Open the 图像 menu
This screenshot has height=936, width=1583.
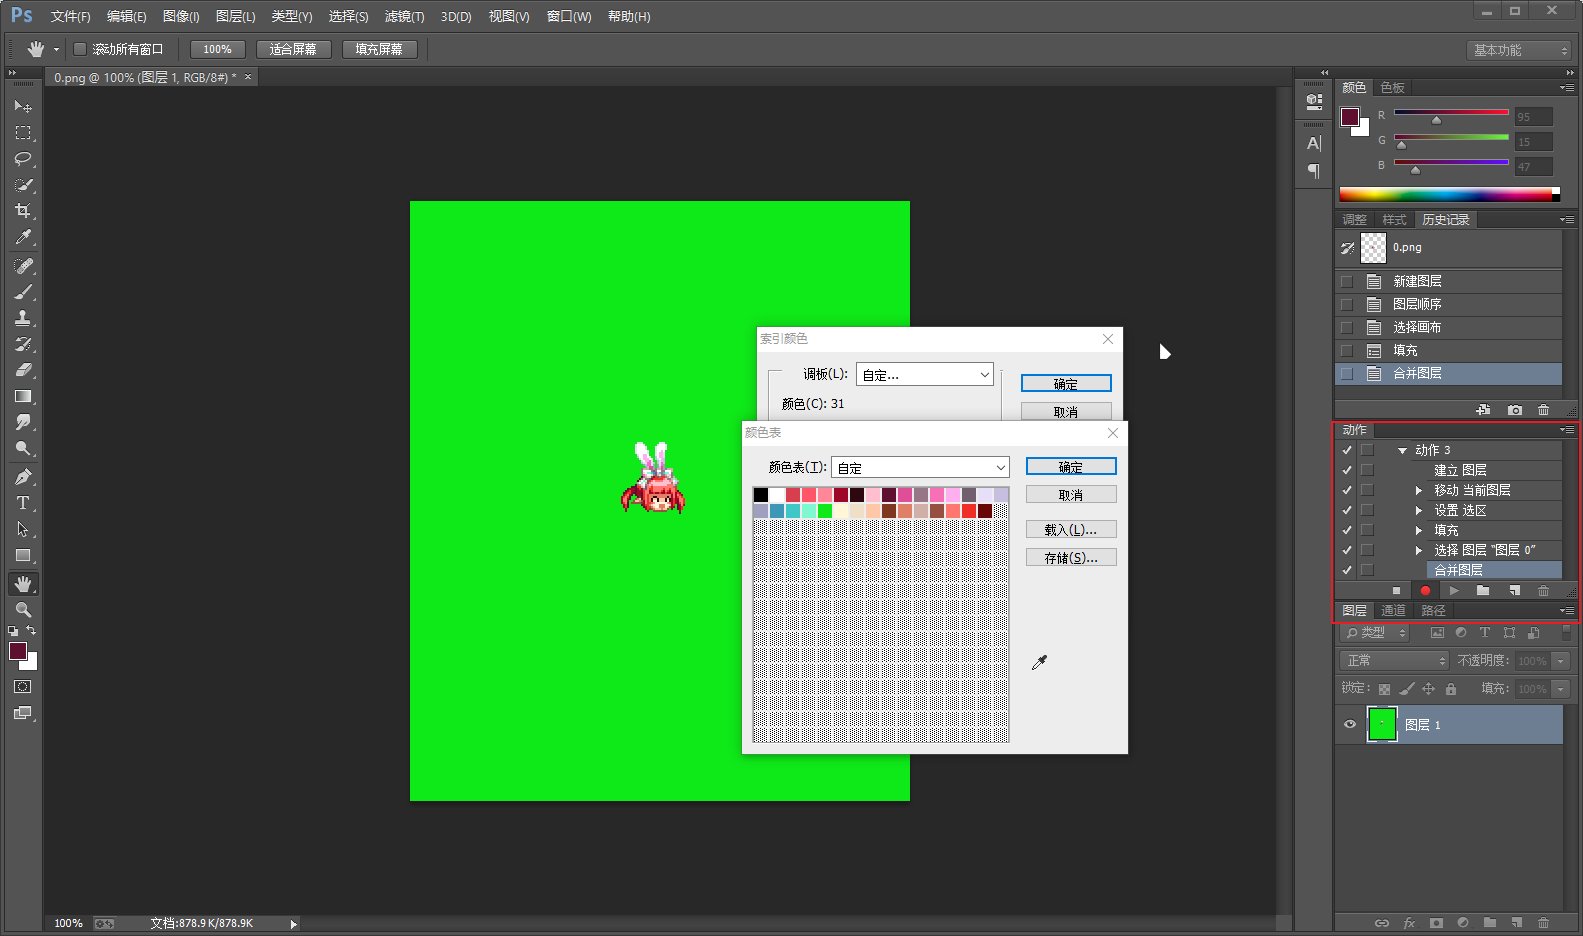[x=180, y=16]
